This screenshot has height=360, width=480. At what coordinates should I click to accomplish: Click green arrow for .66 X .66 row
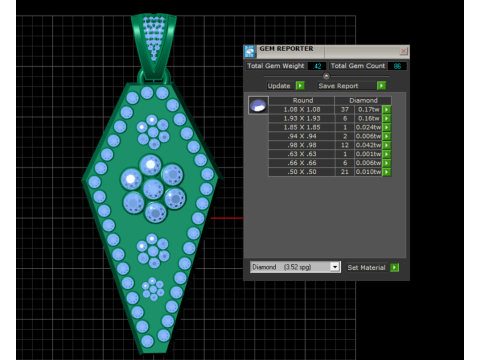[x=386, y=163]
